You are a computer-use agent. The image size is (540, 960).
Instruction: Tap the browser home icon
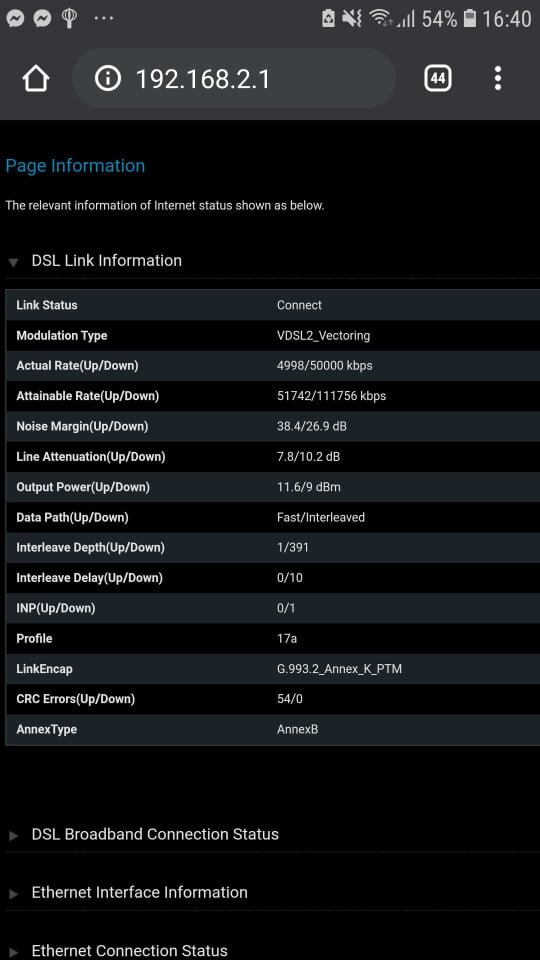36,79
